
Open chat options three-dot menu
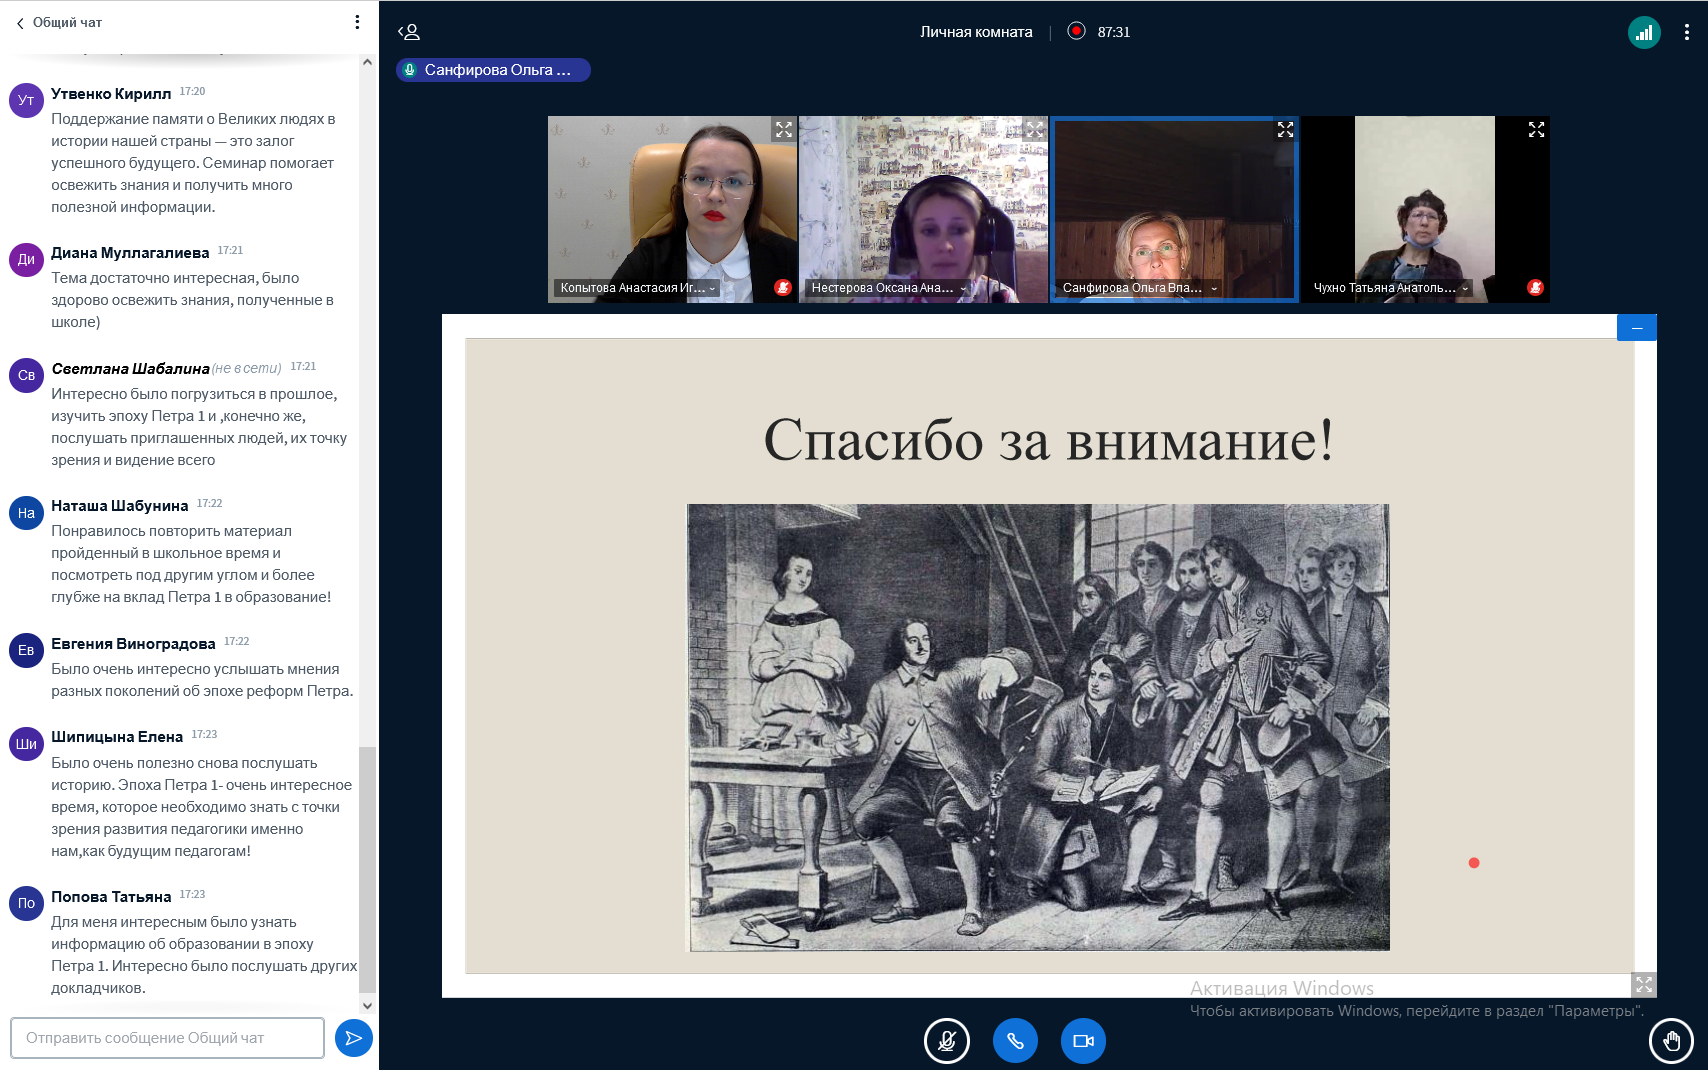357,22
